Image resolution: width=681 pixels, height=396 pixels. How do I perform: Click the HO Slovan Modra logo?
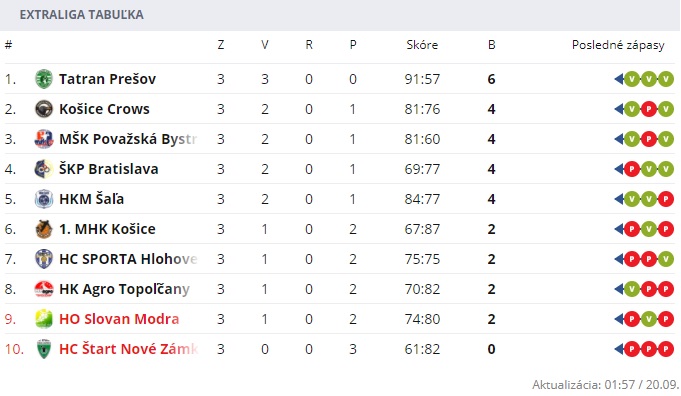point(44,319)
